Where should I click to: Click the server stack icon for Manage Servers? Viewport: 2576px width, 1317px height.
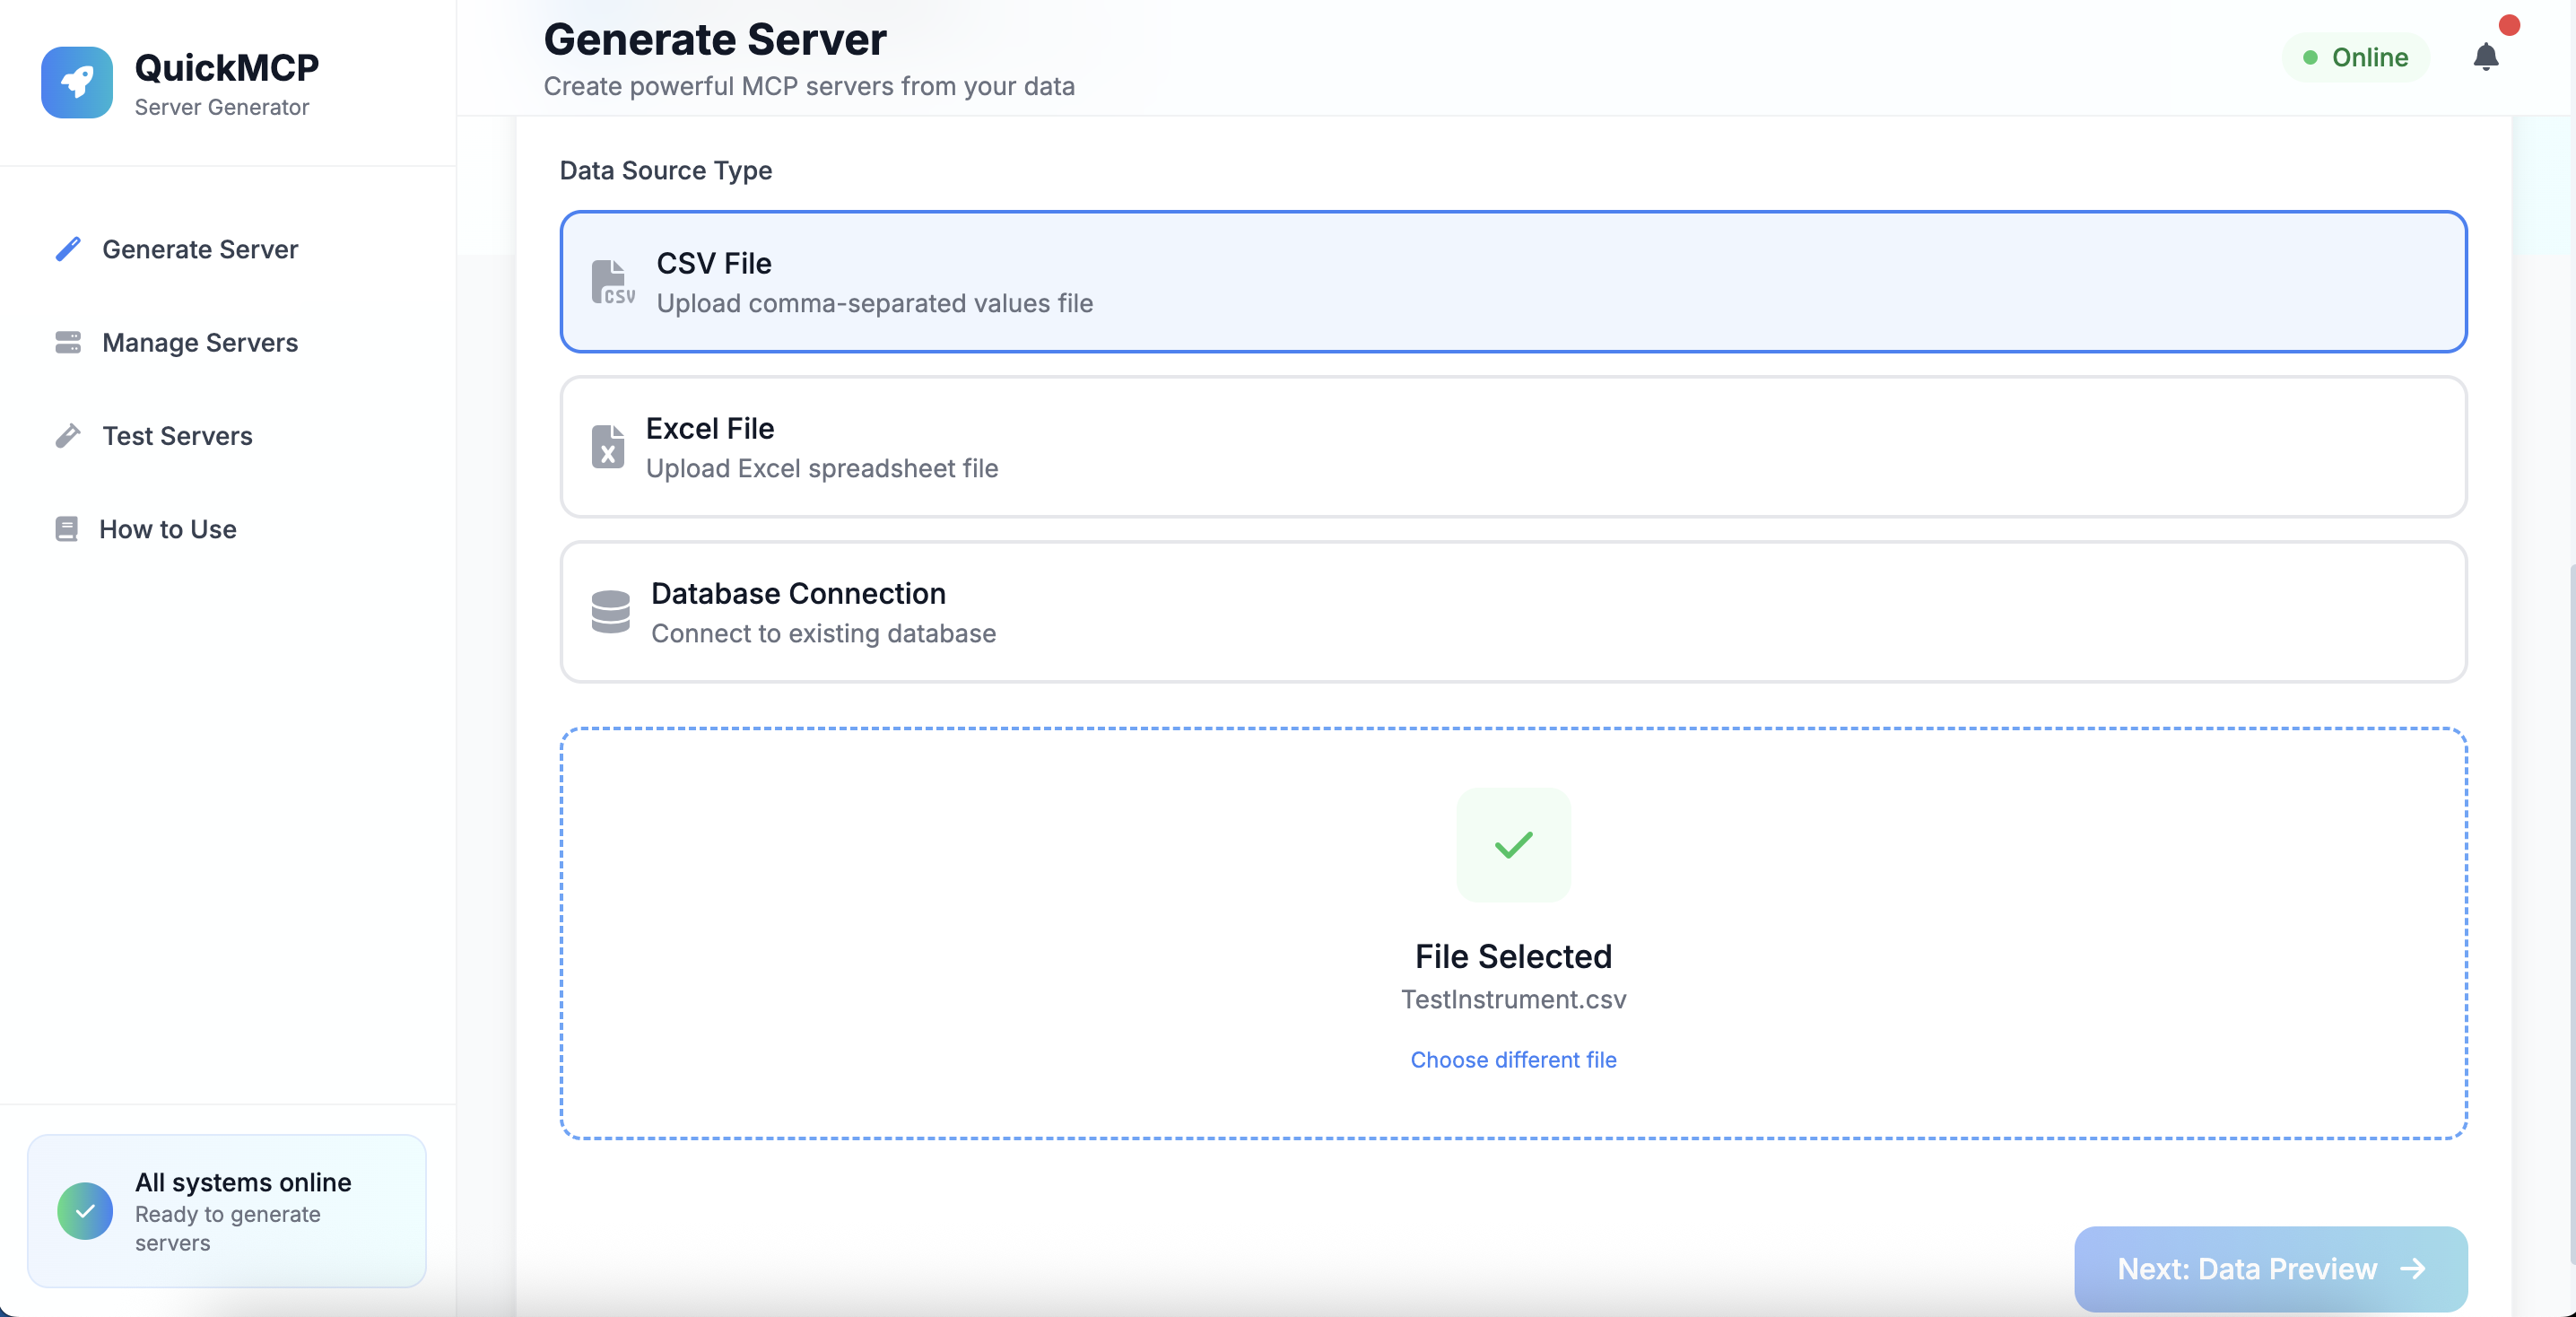[x=68, y=343]
